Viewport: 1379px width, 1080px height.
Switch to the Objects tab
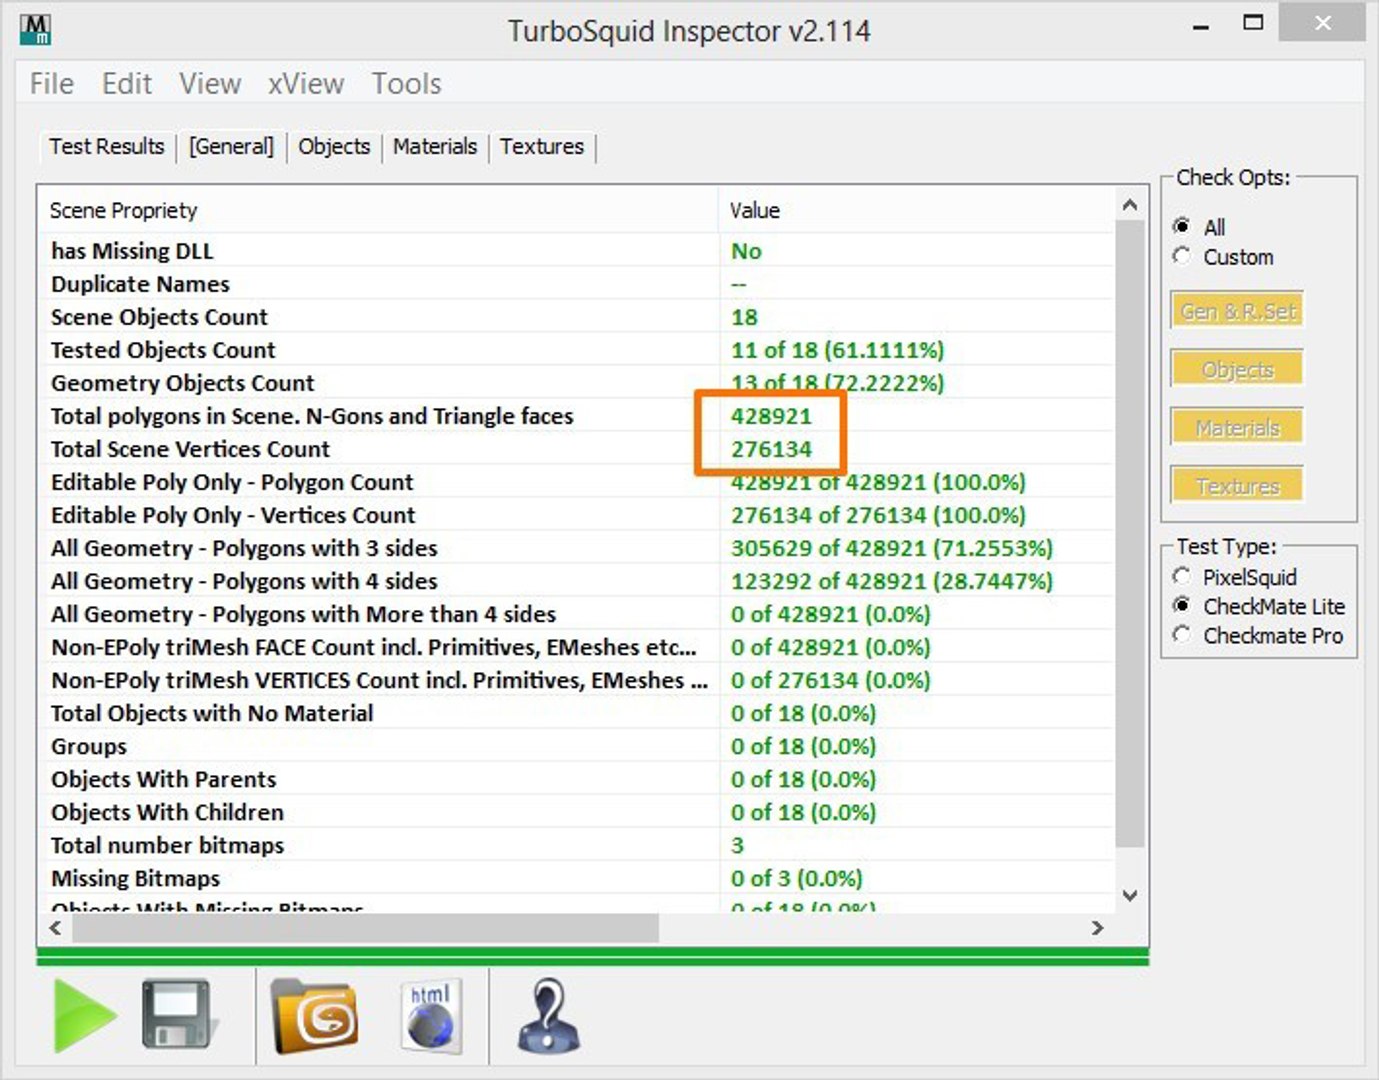click(334, 146)
